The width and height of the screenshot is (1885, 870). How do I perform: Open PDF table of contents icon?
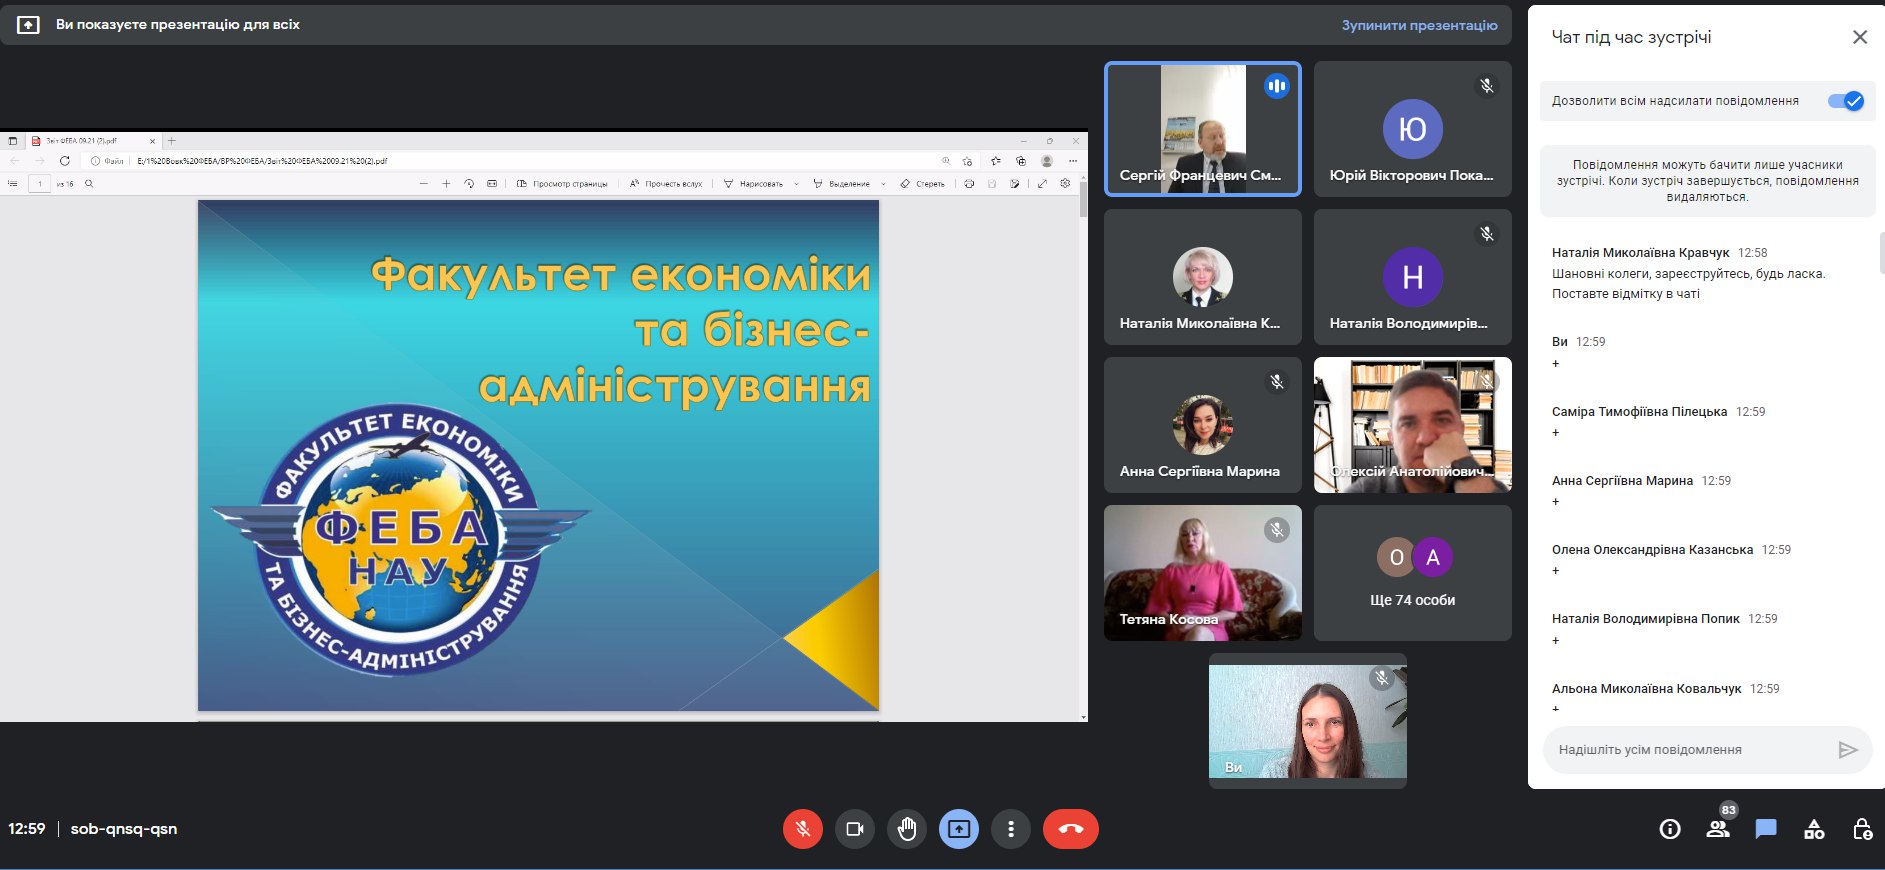13,184
